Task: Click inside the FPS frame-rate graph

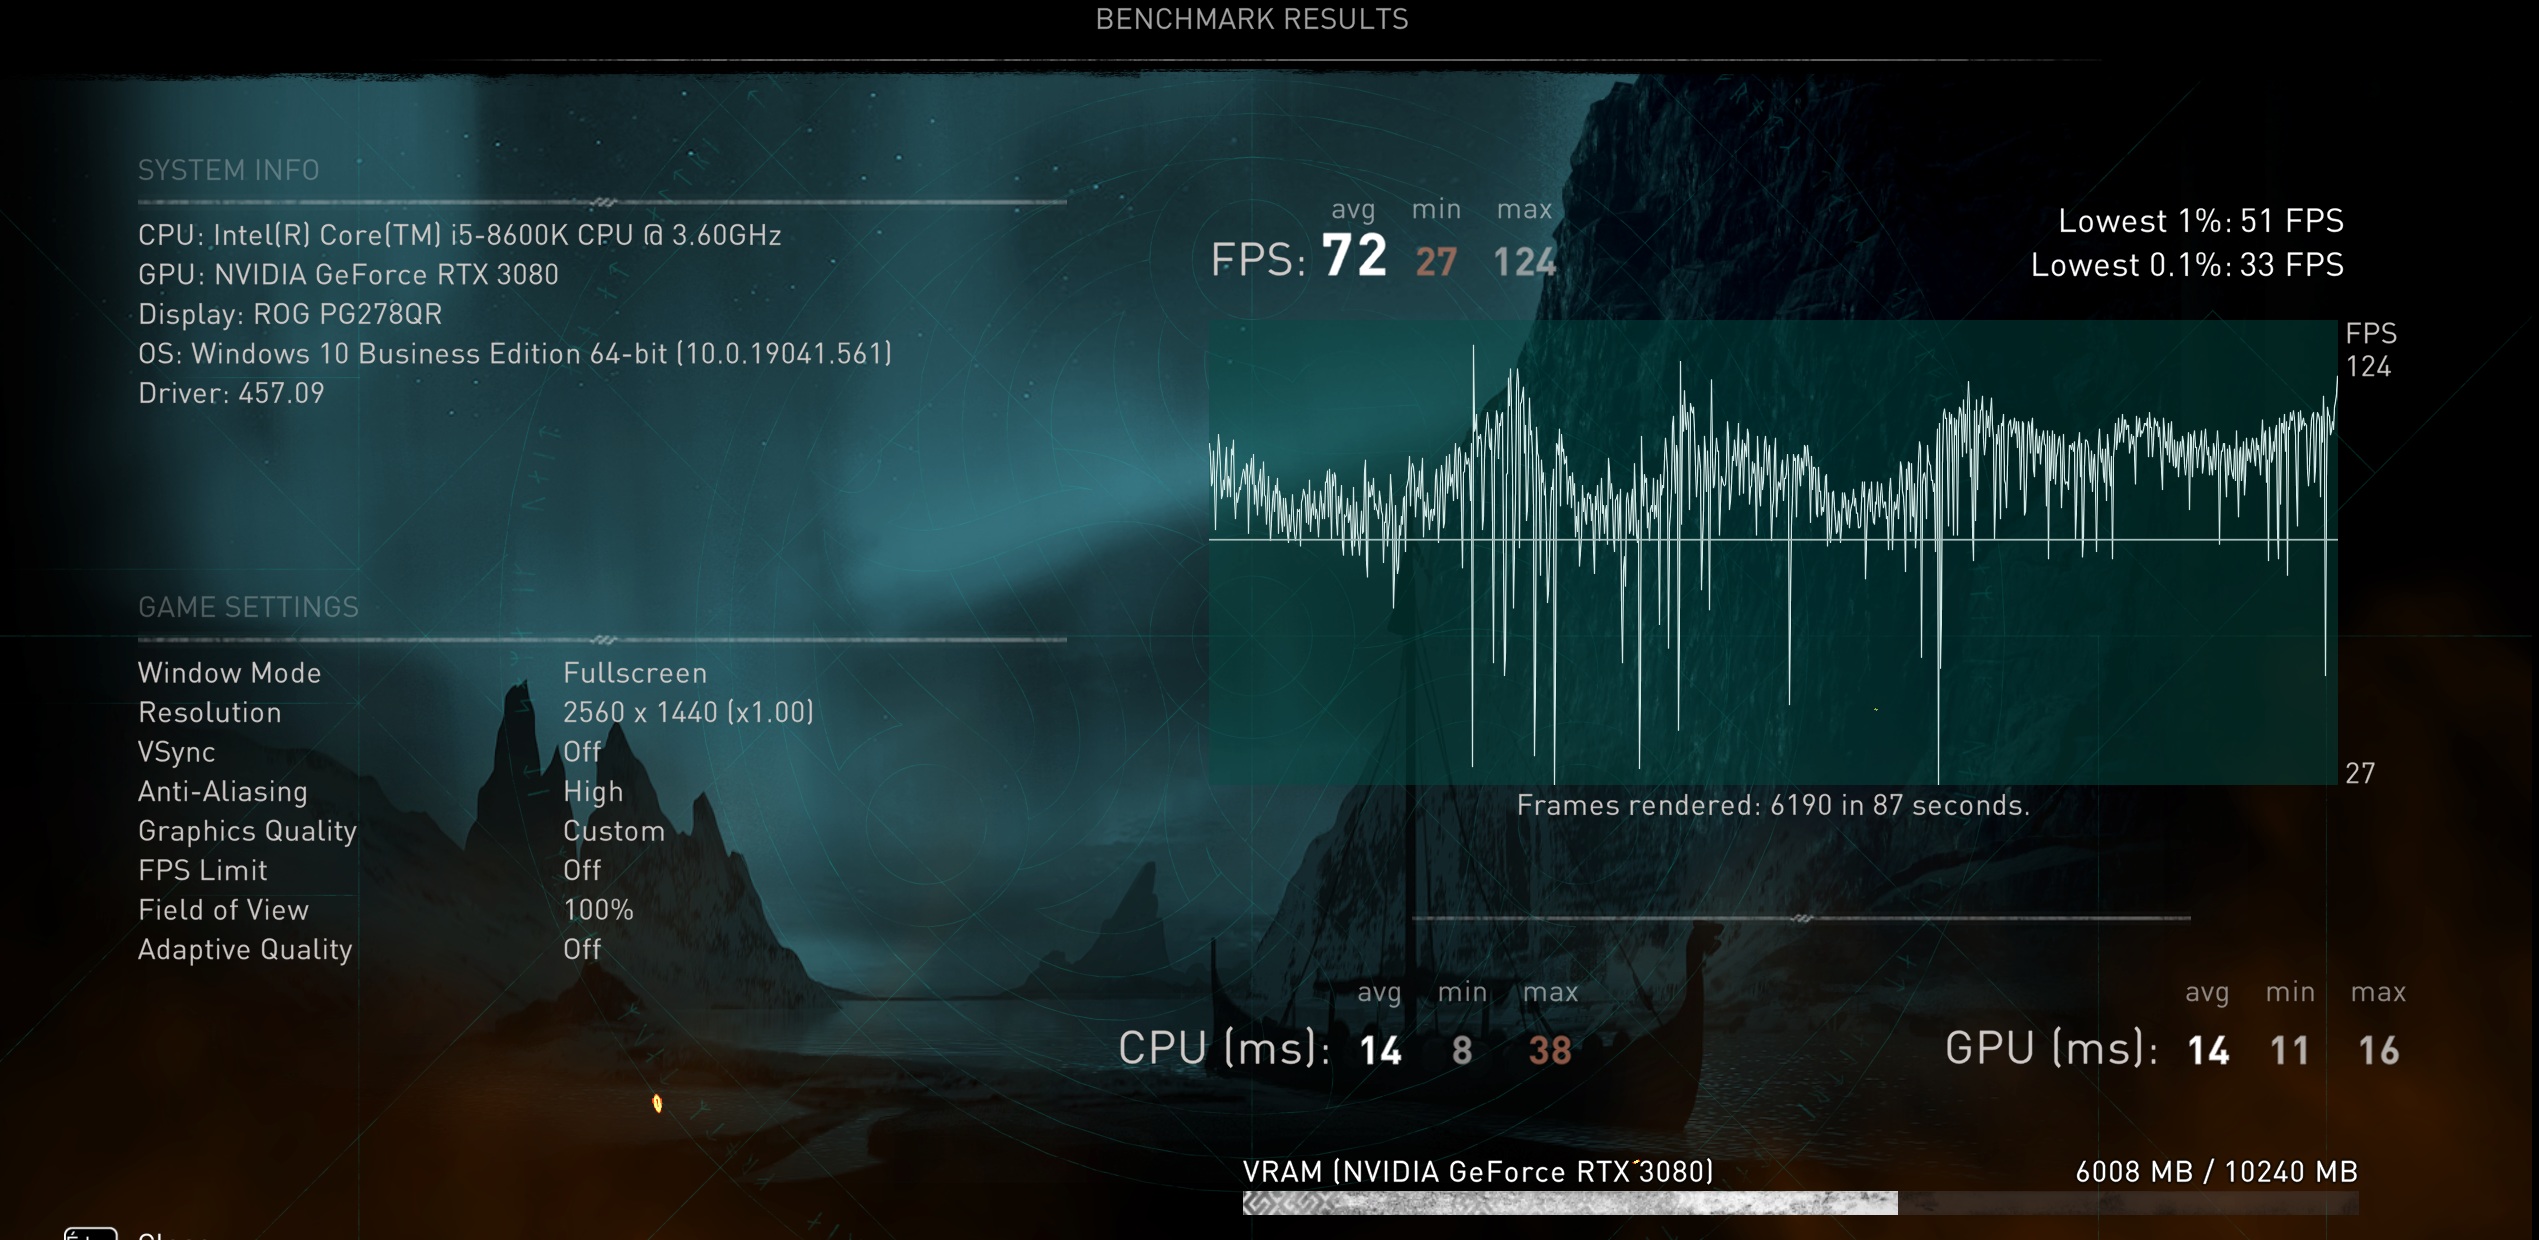Action: tap(1773, 552)
